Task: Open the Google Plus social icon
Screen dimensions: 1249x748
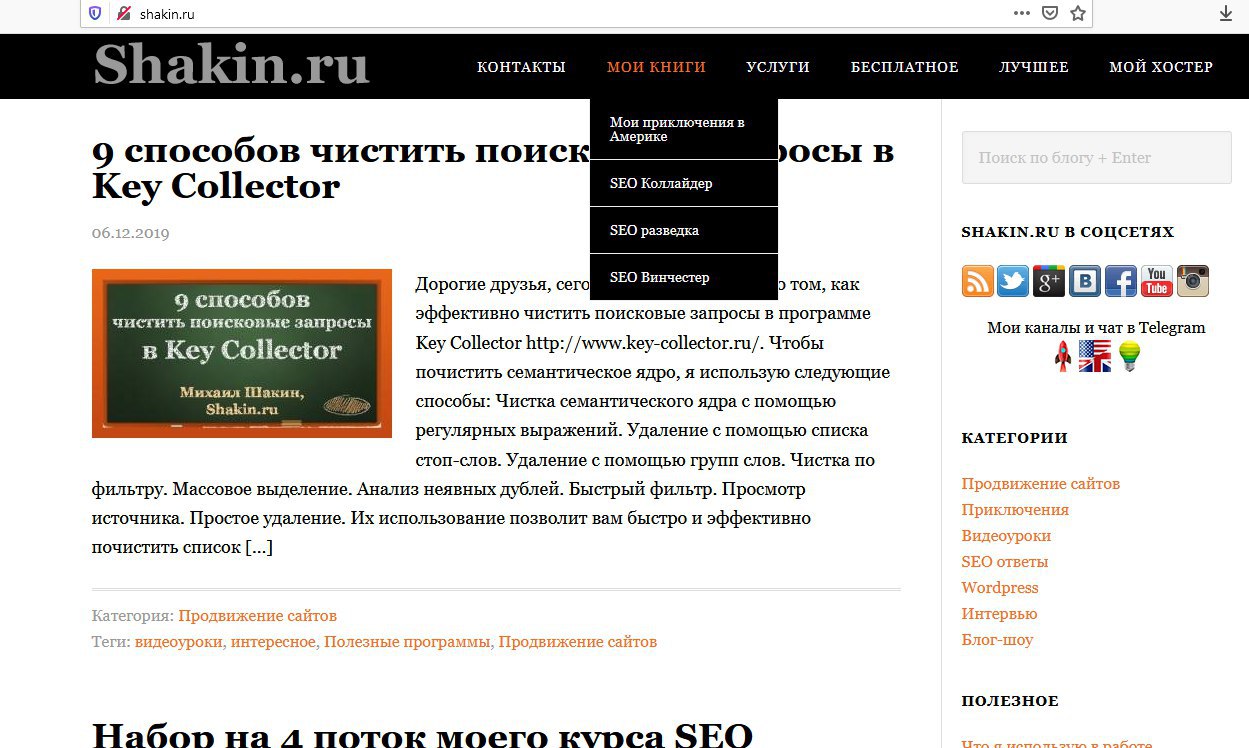Action: click(x=1048, y=281)
